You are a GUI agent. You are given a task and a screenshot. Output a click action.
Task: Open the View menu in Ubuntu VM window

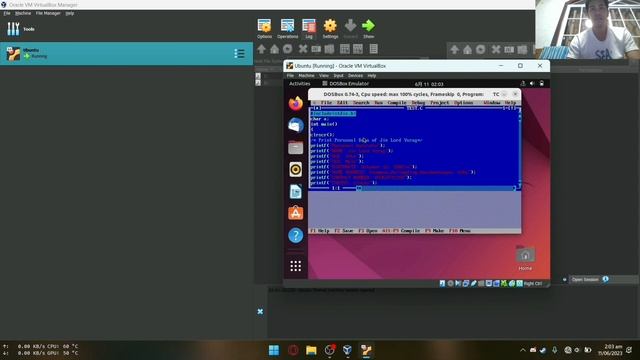324,76
